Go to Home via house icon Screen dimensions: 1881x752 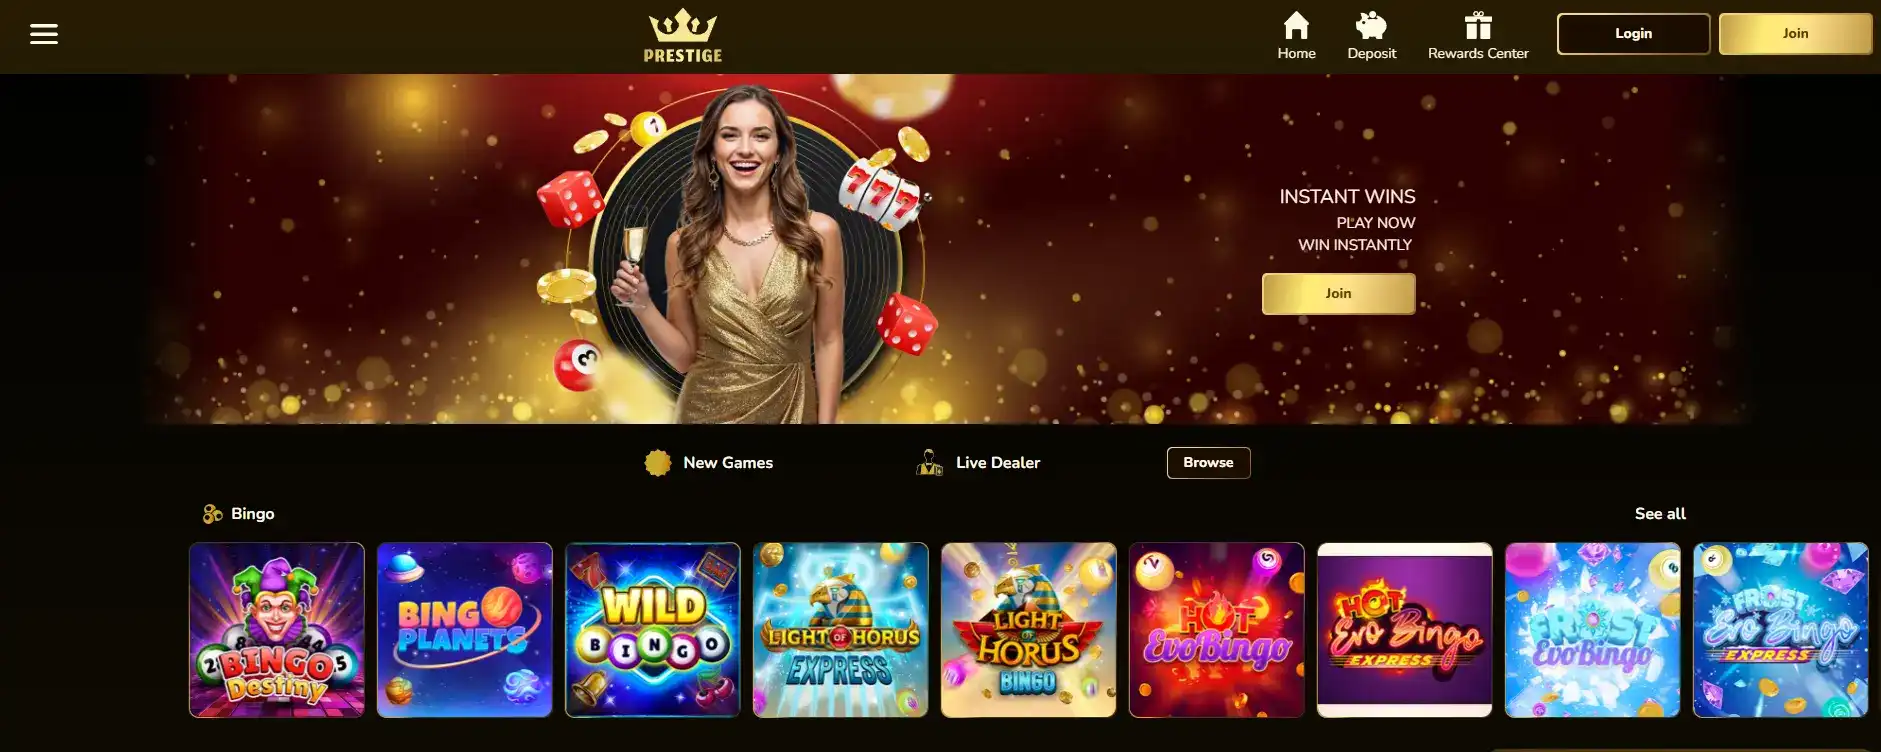(x=1296, y=25)
